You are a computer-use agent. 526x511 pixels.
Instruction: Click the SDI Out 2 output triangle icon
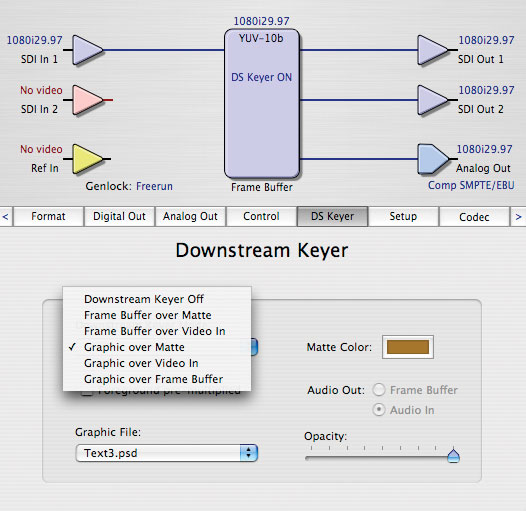click(x=433, y=100)
